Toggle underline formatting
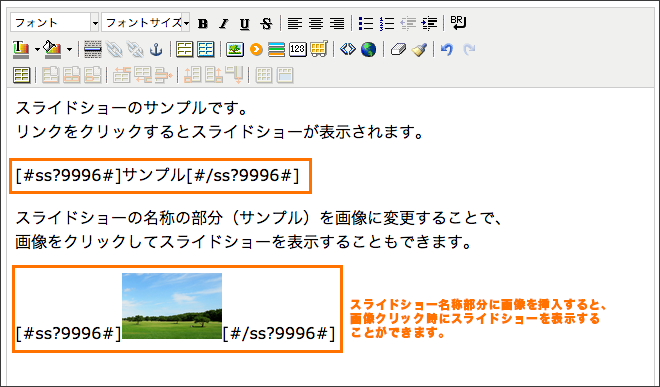 click(x=245, y=24)
